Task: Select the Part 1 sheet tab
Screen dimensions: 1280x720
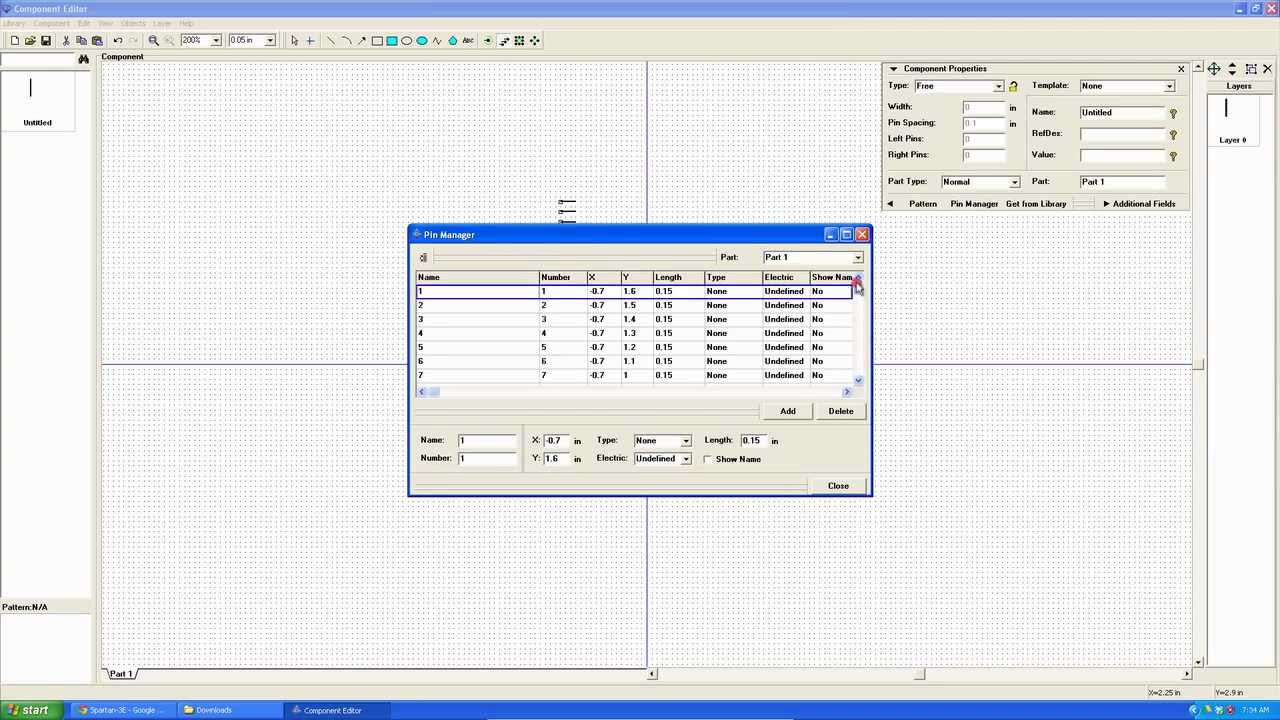Action: pyautogui.click(x=121, y=674)
